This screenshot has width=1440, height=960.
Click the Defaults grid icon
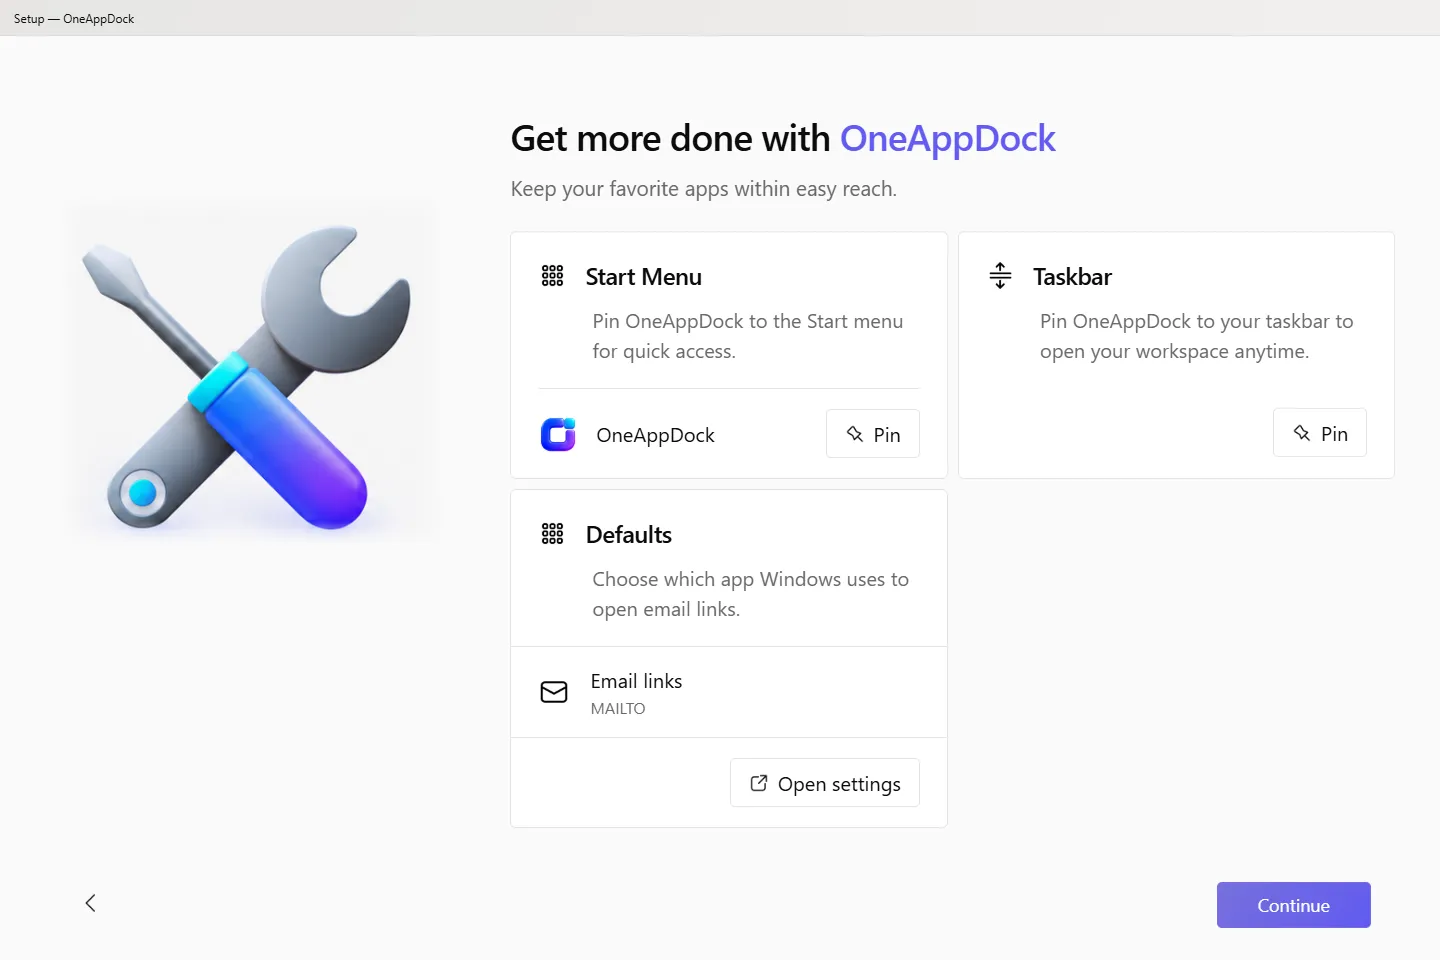click(552, 534)
